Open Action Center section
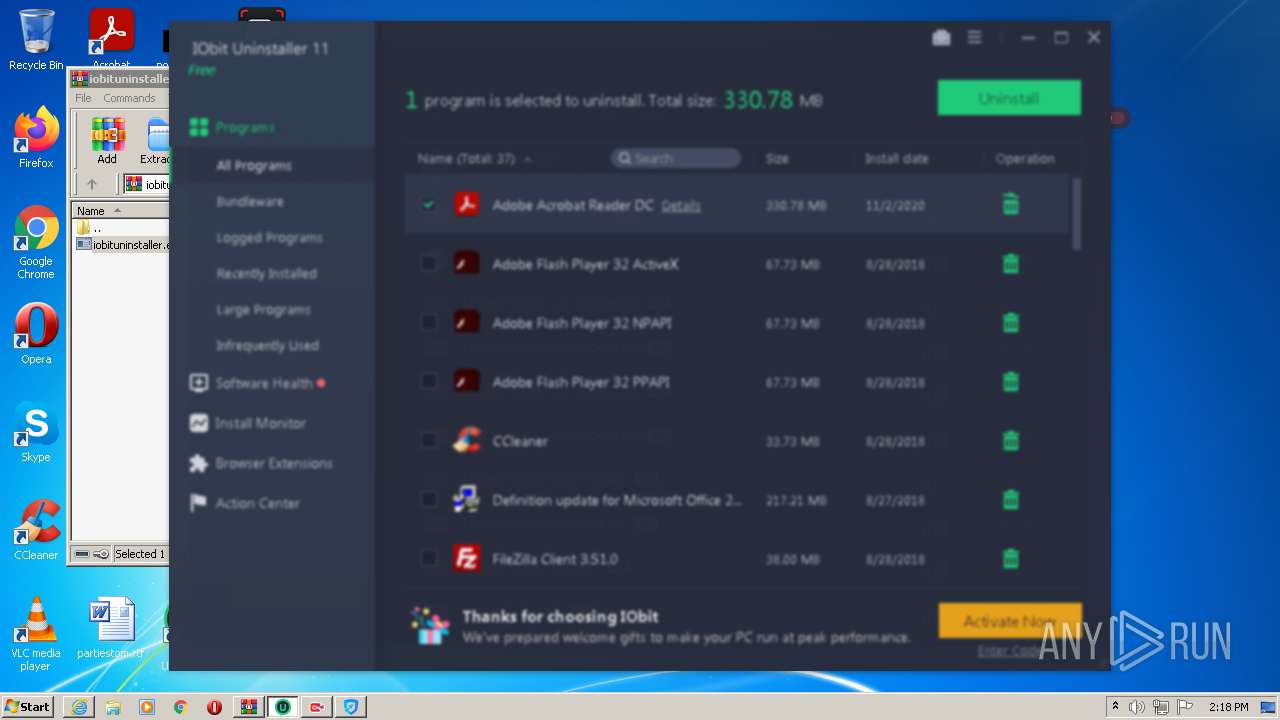This screenshot has height=720, width=1280. pyautogui.click(x=244, y=503)
